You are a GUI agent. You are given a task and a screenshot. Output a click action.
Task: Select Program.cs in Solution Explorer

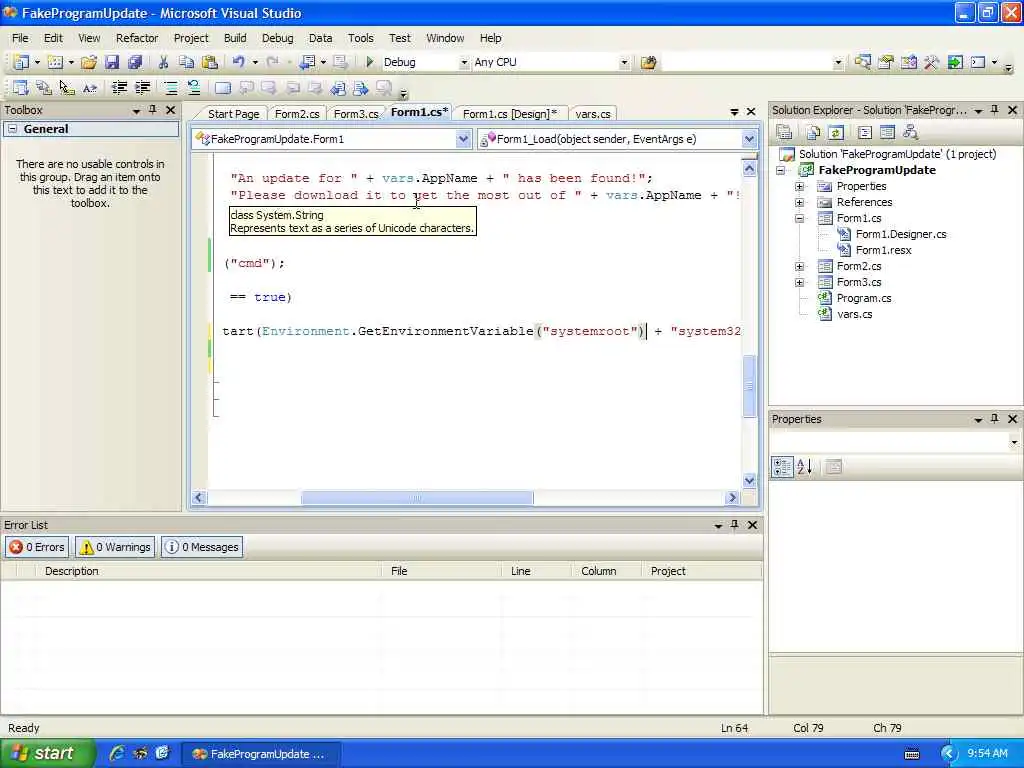tap(864, 298)
